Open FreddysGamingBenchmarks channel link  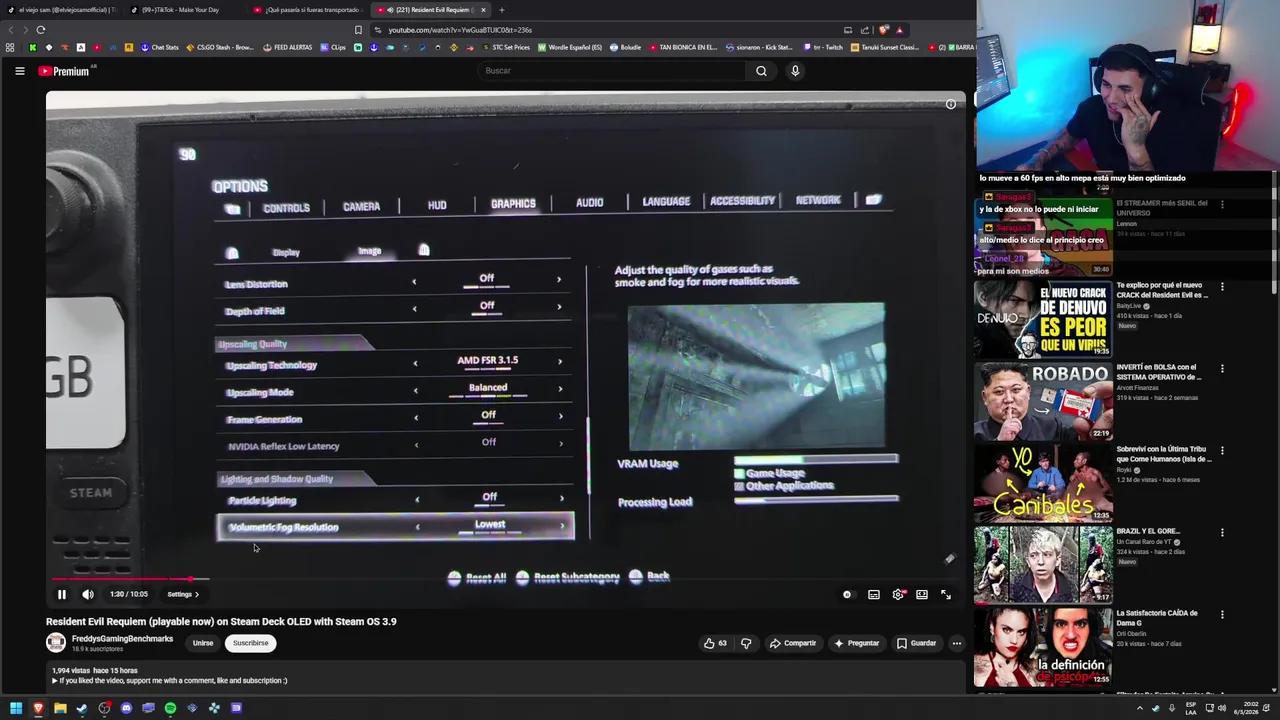point(122,639)
